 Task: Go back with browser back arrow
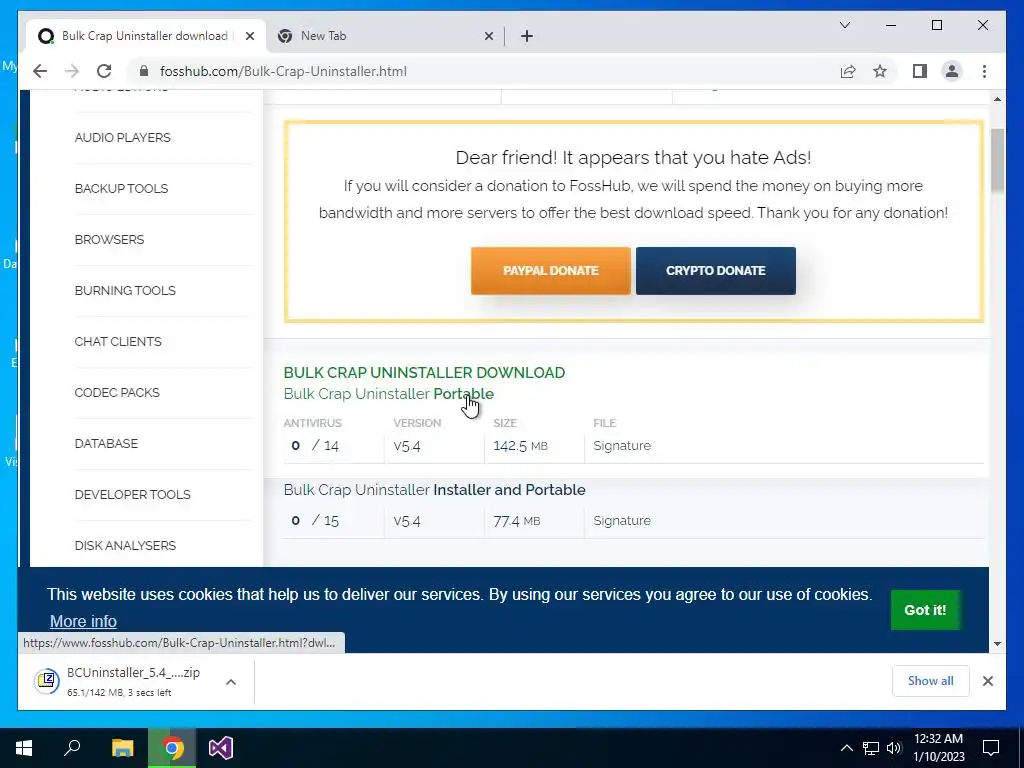pos(40,71)
